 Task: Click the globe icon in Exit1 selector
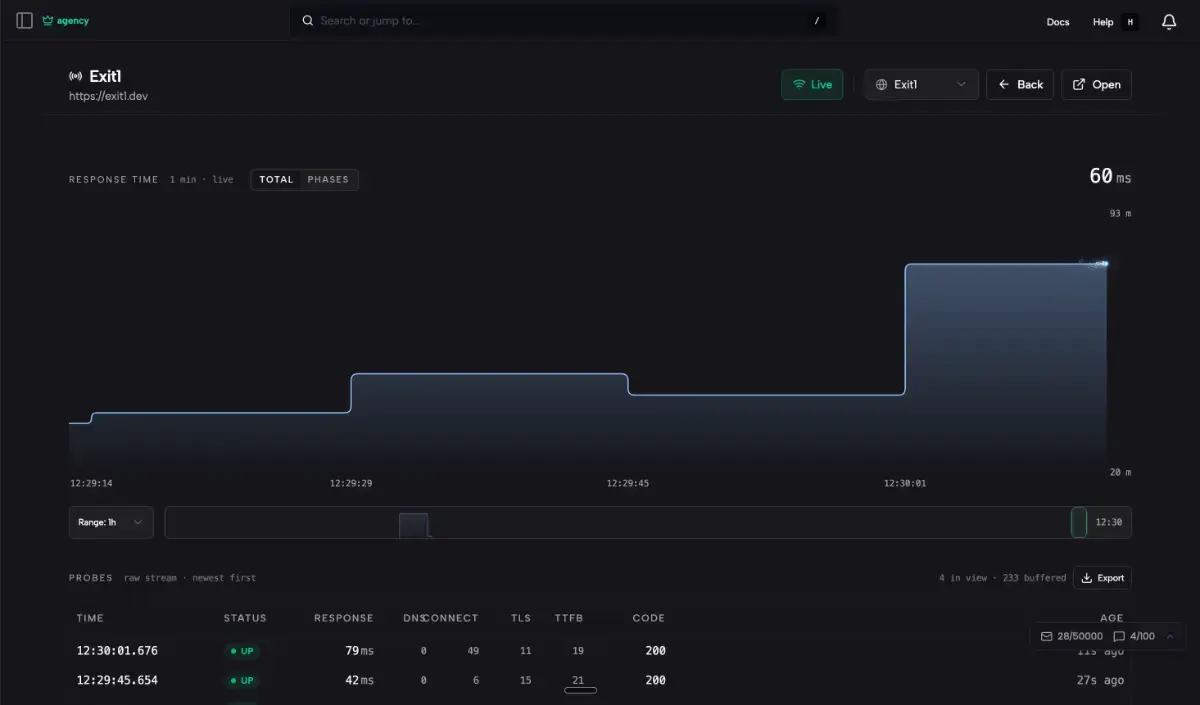[x=881, y=85]
